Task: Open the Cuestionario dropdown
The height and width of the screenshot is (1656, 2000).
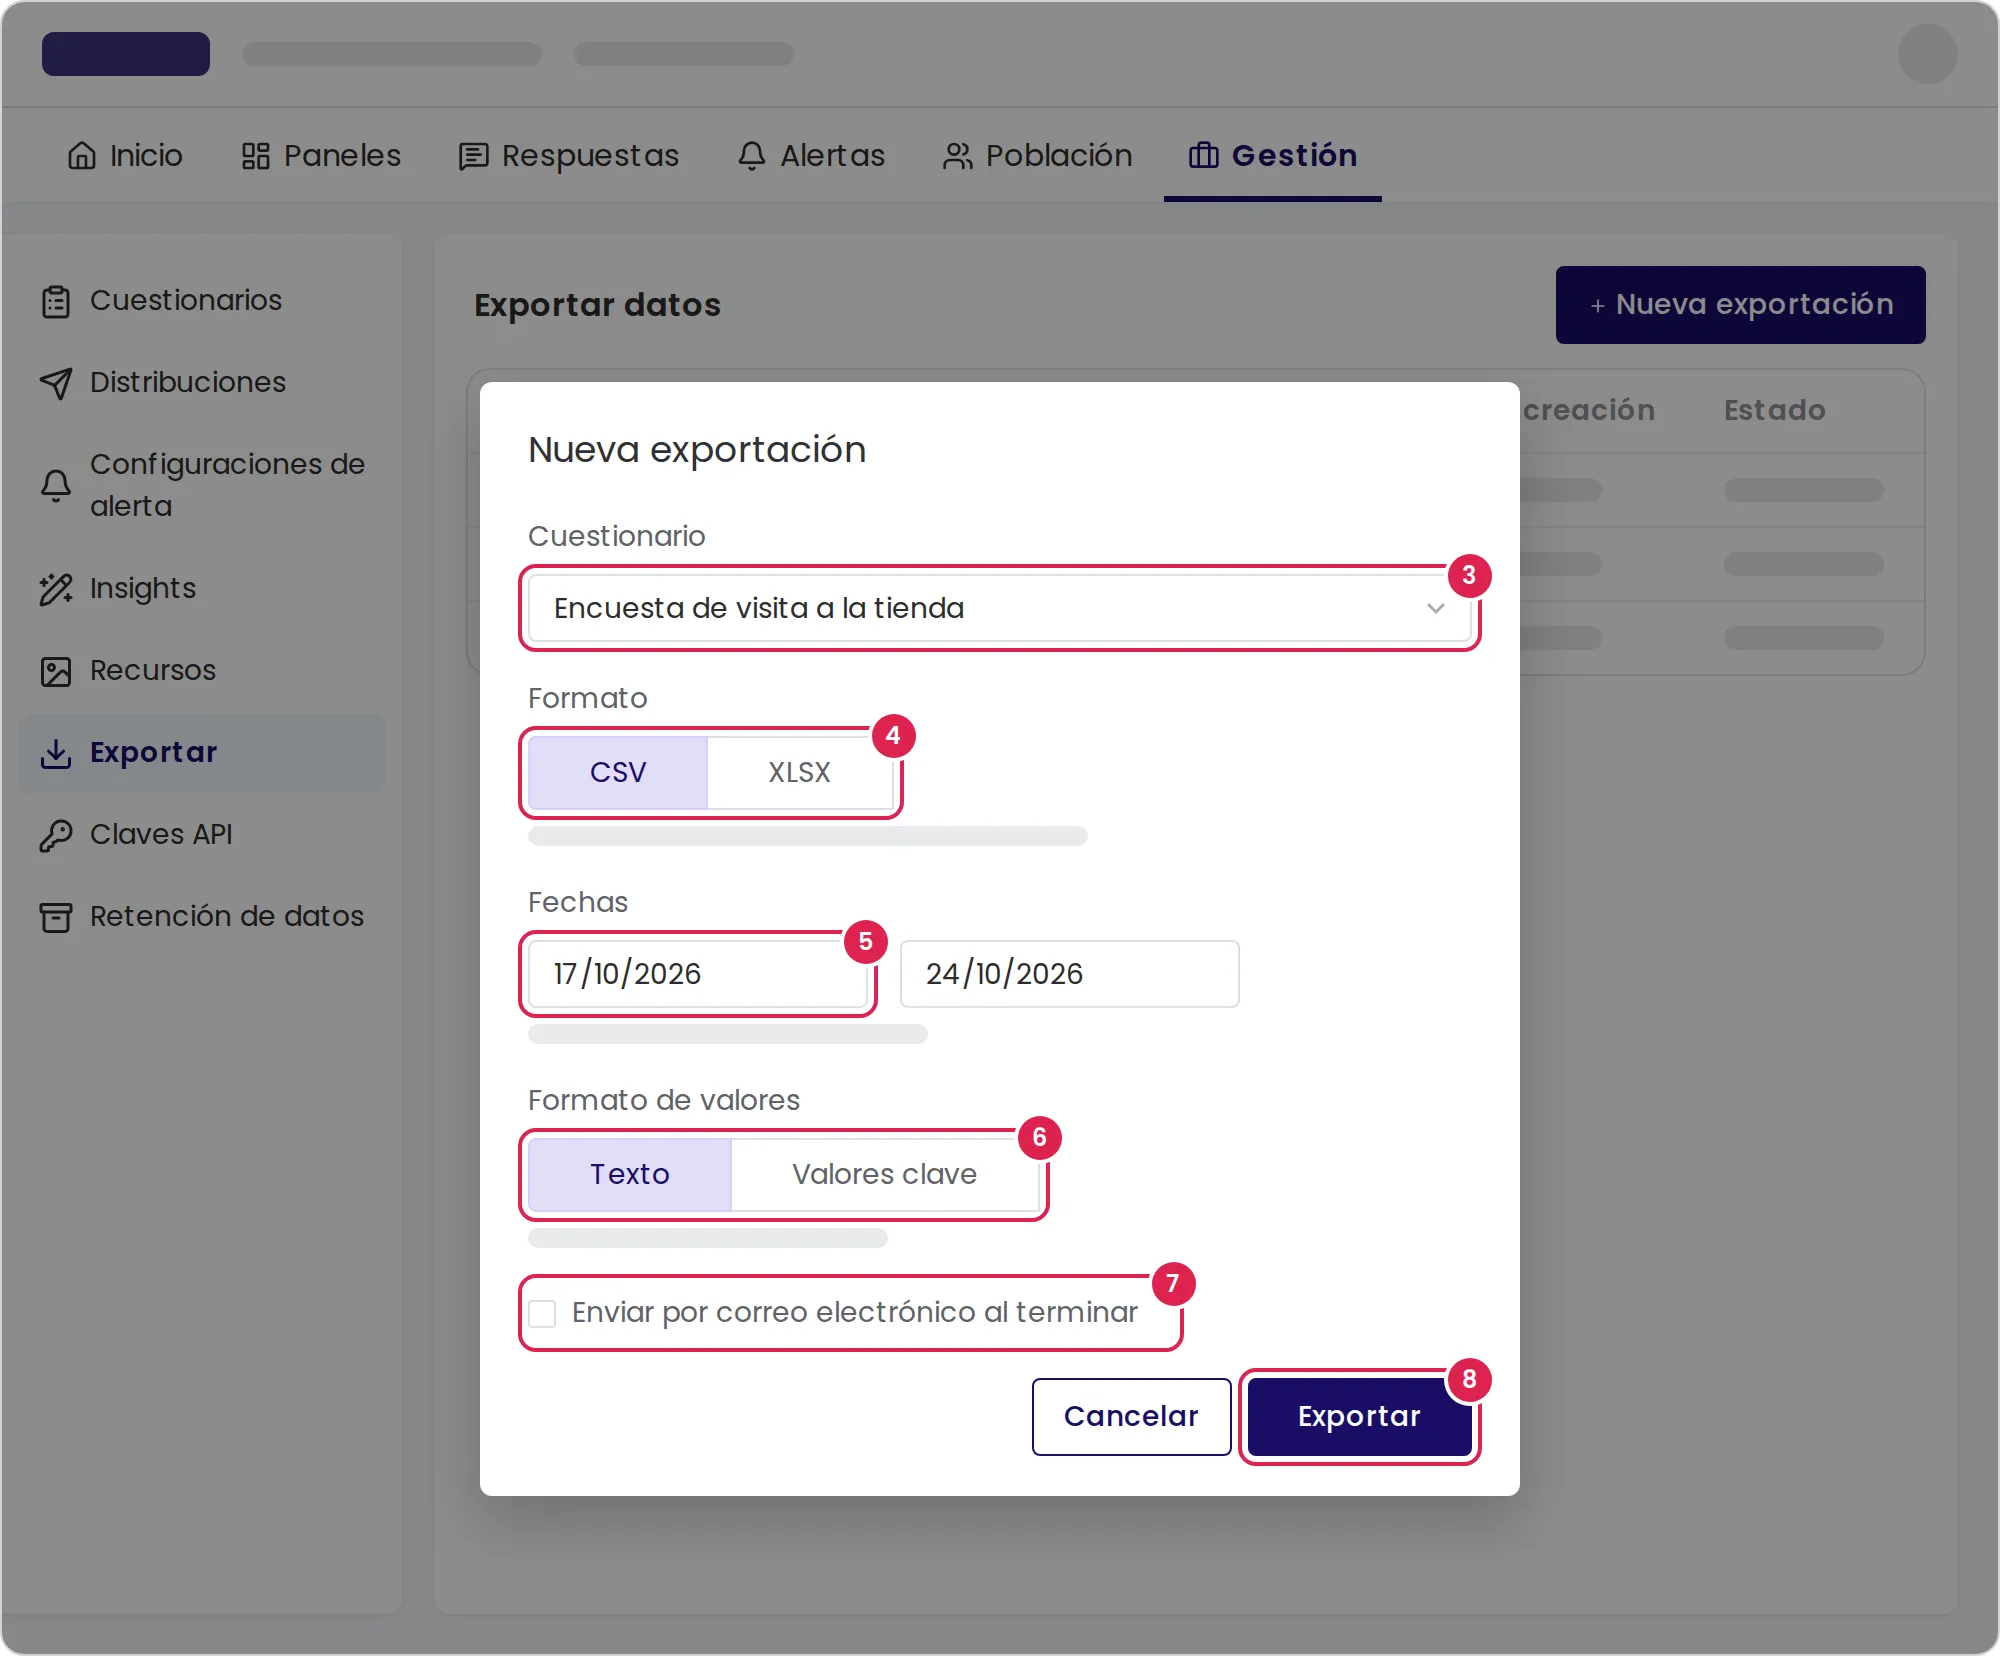Action: (1000, 608)
